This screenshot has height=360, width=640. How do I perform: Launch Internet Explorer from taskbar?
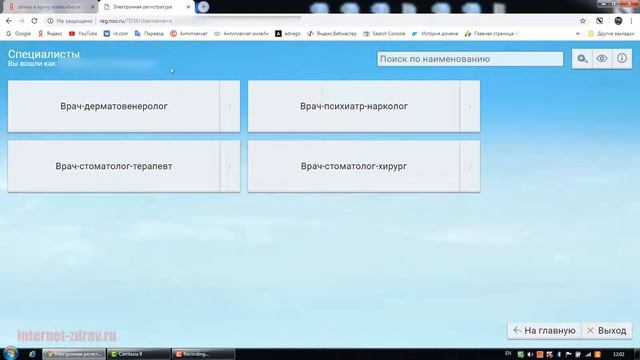32,354
